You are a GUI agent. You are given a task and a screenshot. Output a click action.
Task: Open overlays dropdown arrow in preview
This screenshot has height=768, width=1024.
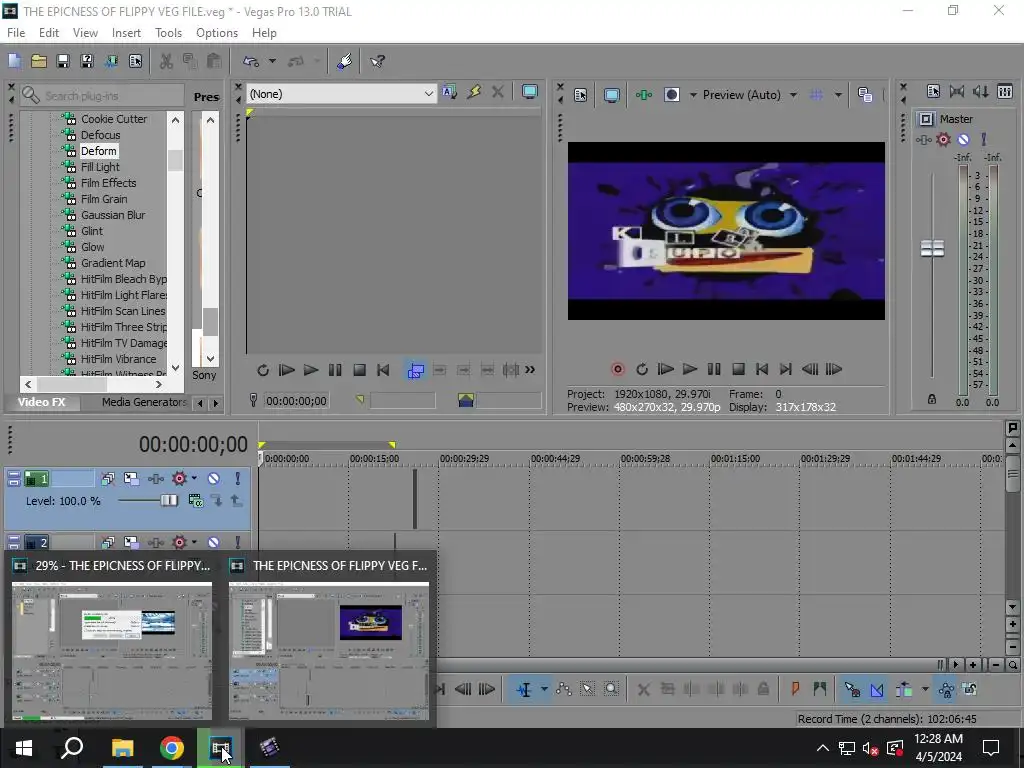838,95
